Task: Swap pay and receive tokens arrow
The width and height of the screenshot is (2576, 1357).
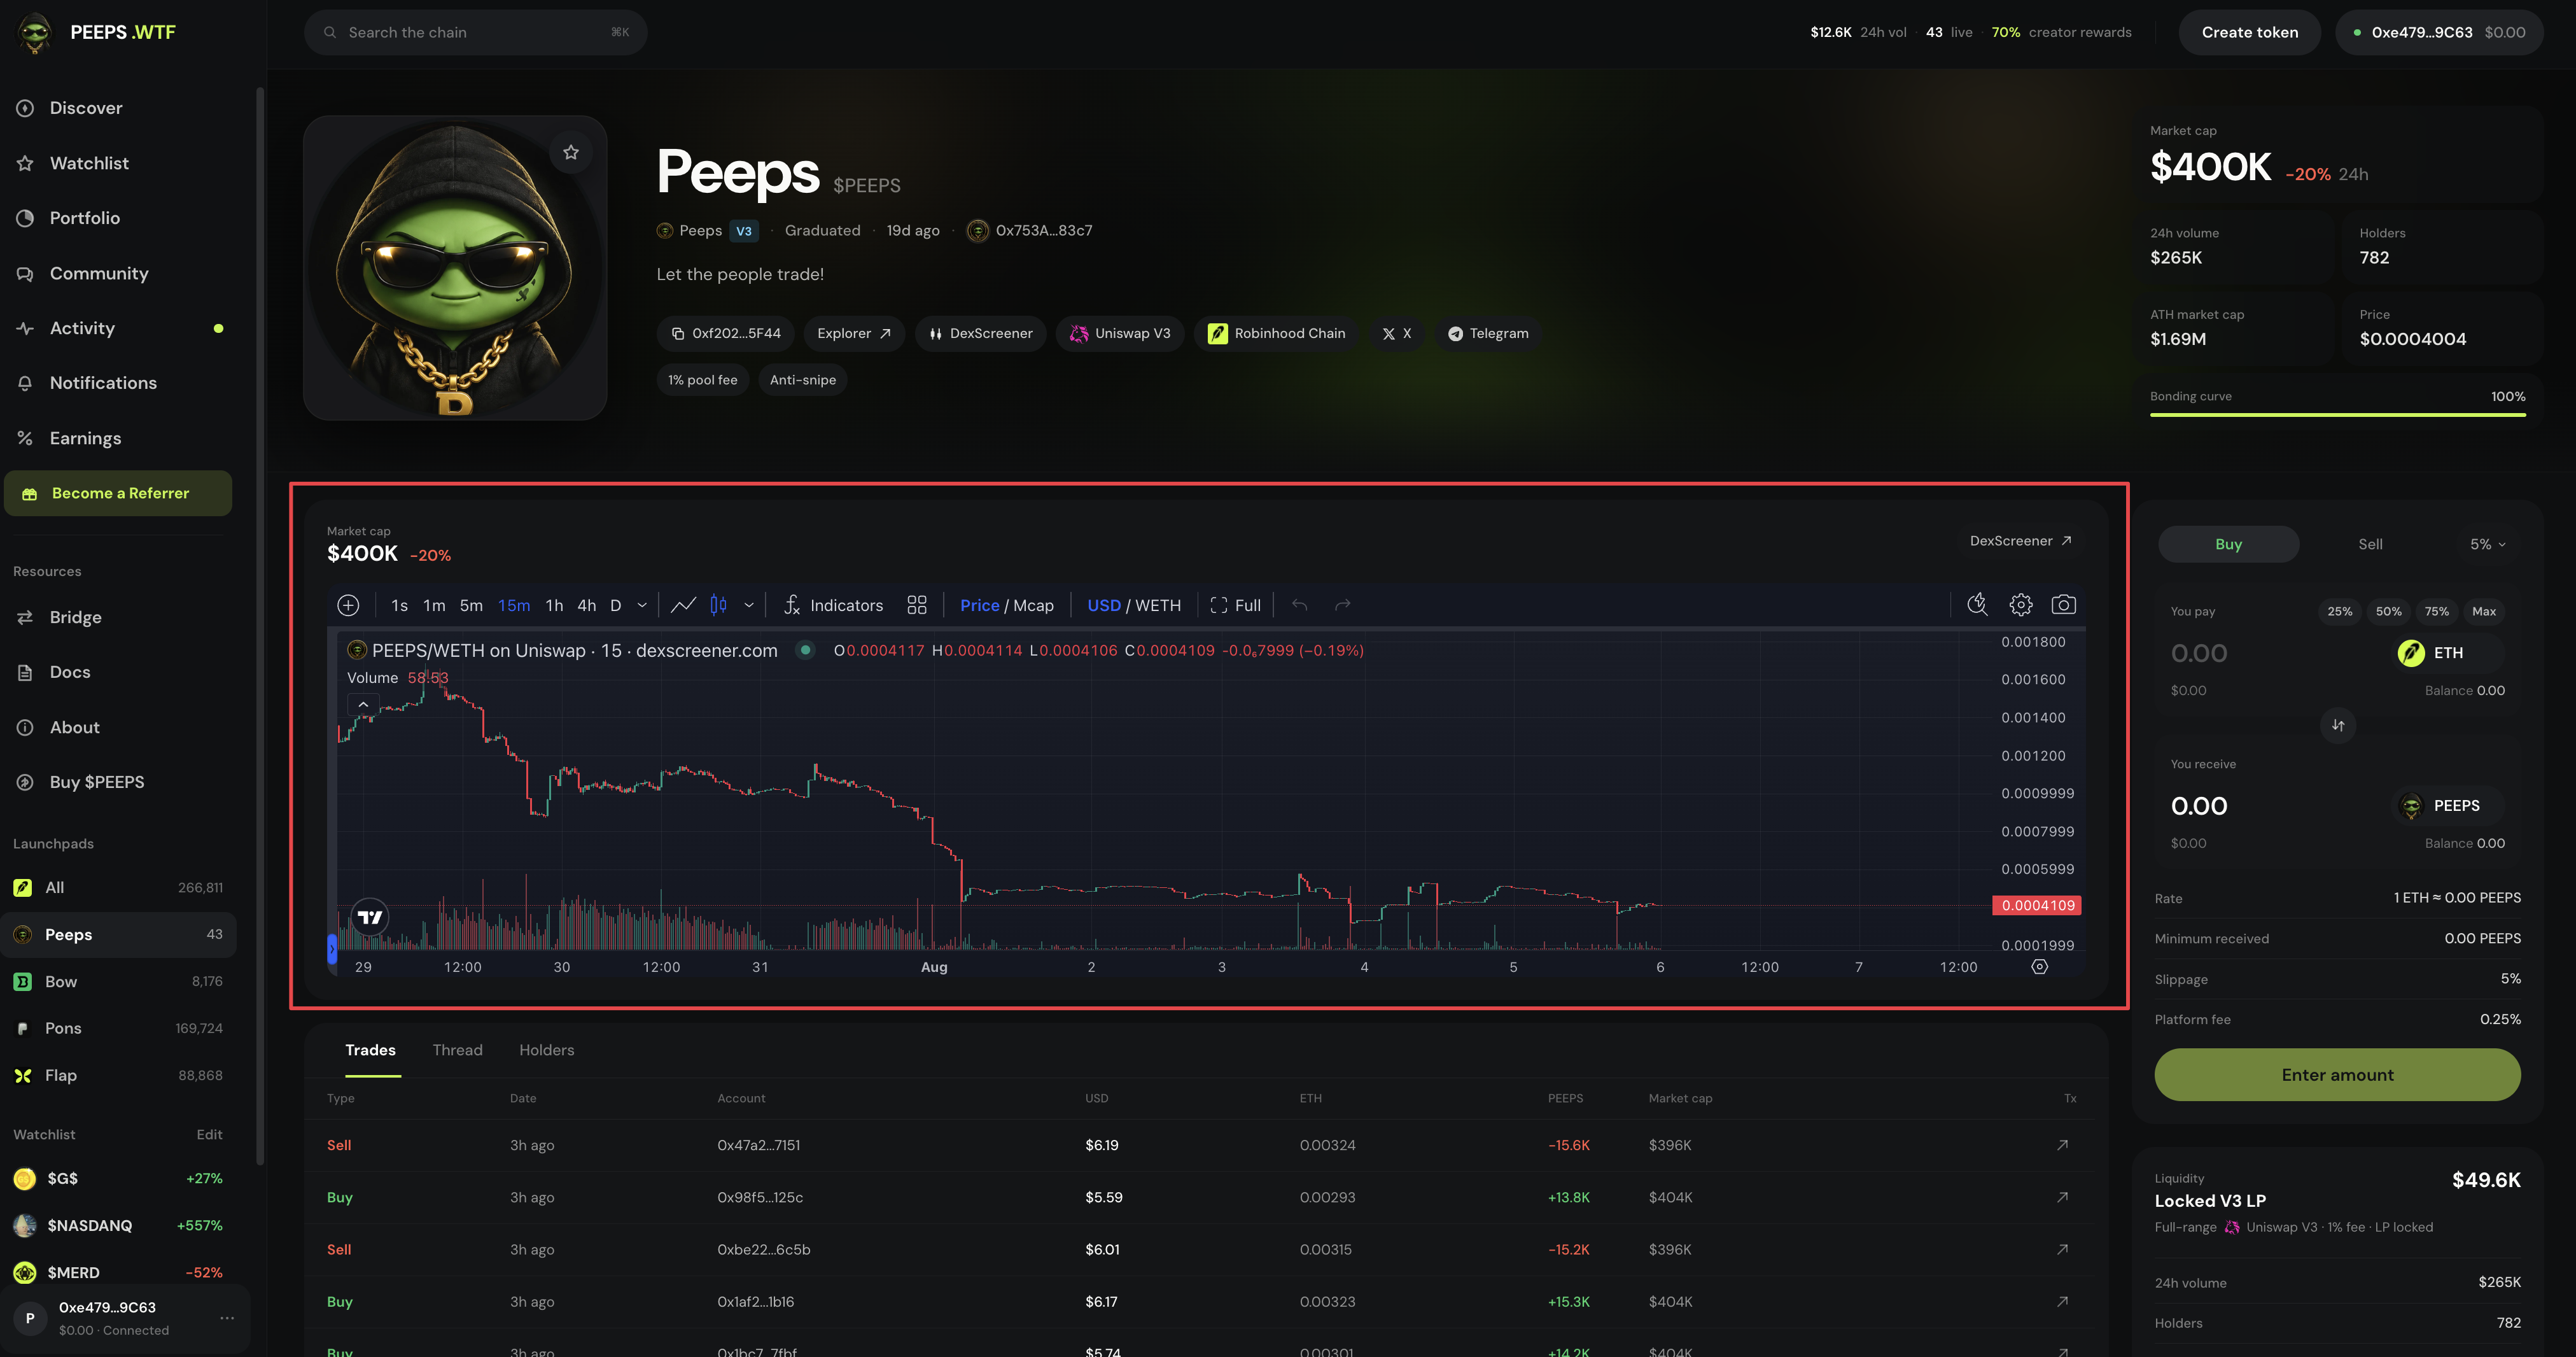Action: [x=2338, y=725]
